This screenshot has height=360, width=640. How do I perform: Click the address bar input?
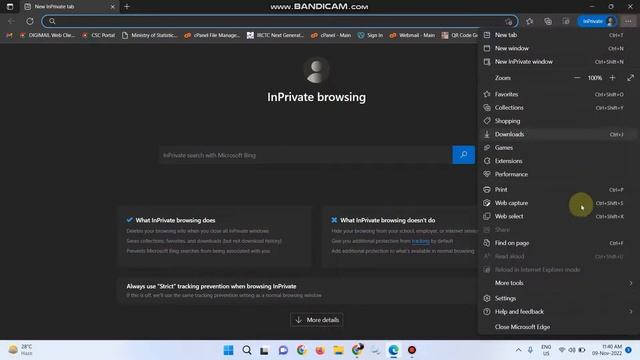pos(280,21)
